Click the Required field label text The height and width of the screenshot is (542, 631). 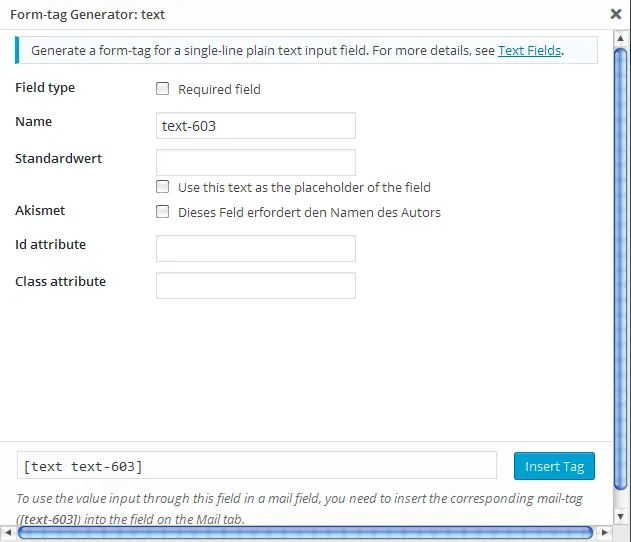click(x=219, y=89)
